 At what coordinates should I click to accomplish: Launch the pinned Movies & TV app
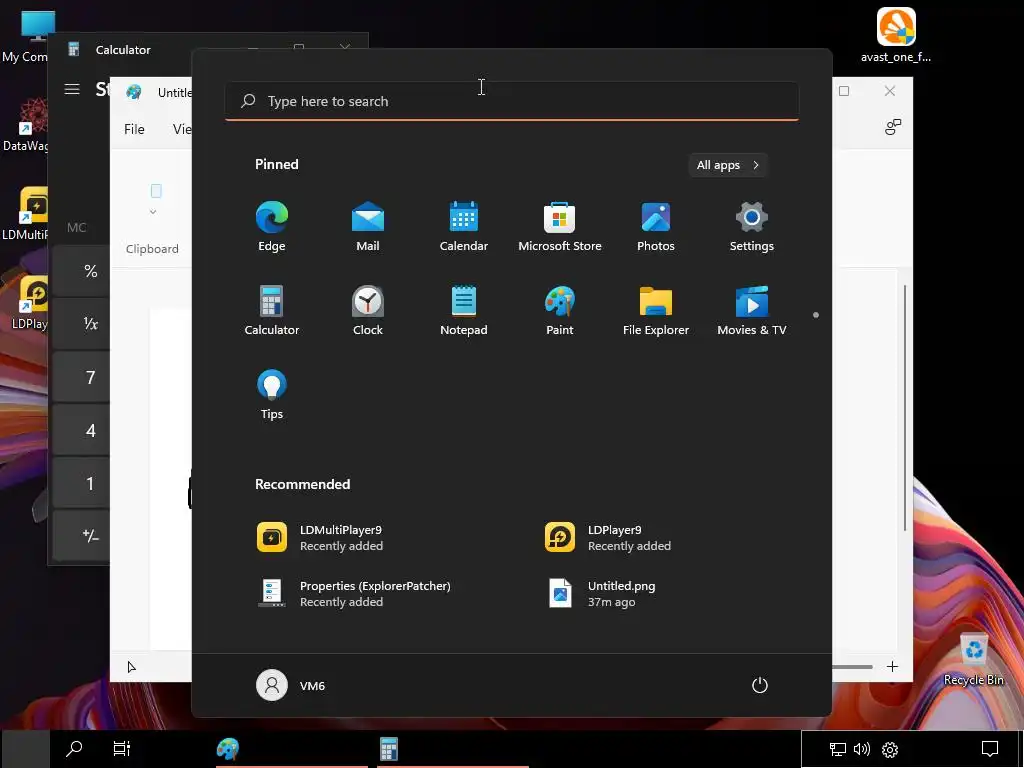pos(752,311)
